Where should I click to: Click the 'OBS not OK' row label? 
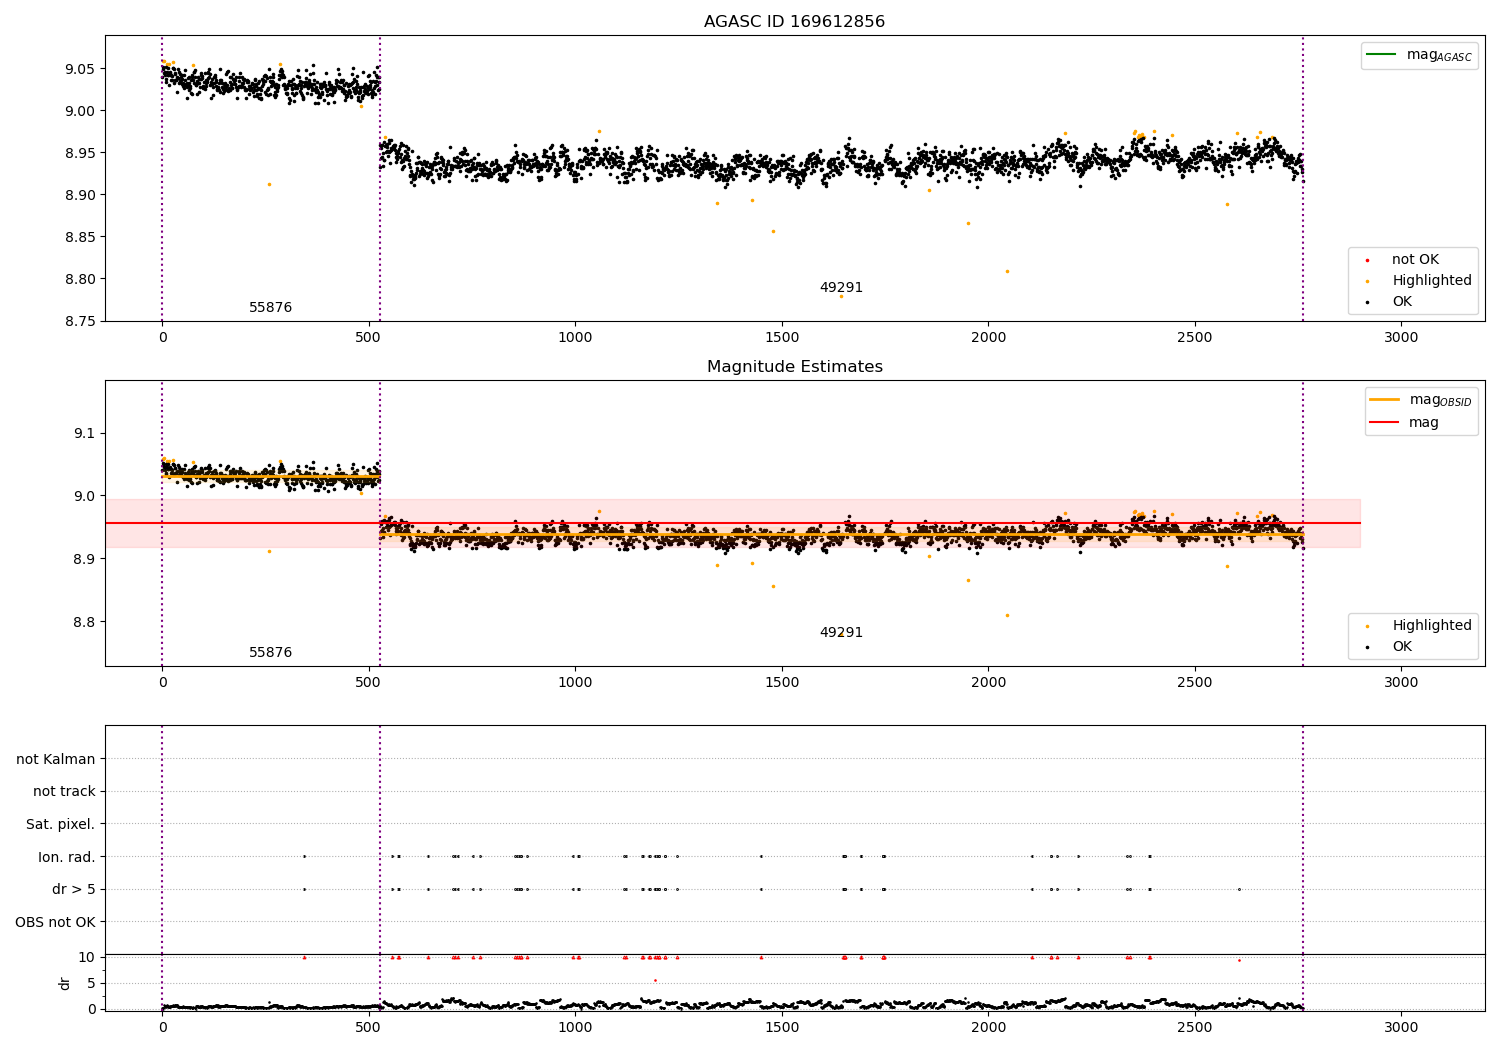[x=56, y=922]
